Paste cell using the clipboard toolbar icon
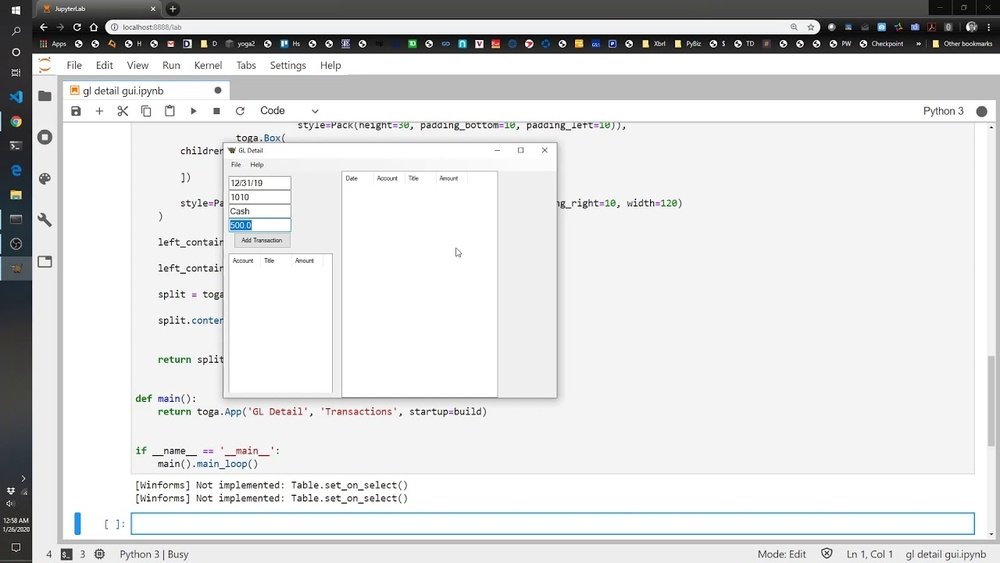The width and height of the screenshot is (1000, 563). pyautogui.click(x=170, y=111)
